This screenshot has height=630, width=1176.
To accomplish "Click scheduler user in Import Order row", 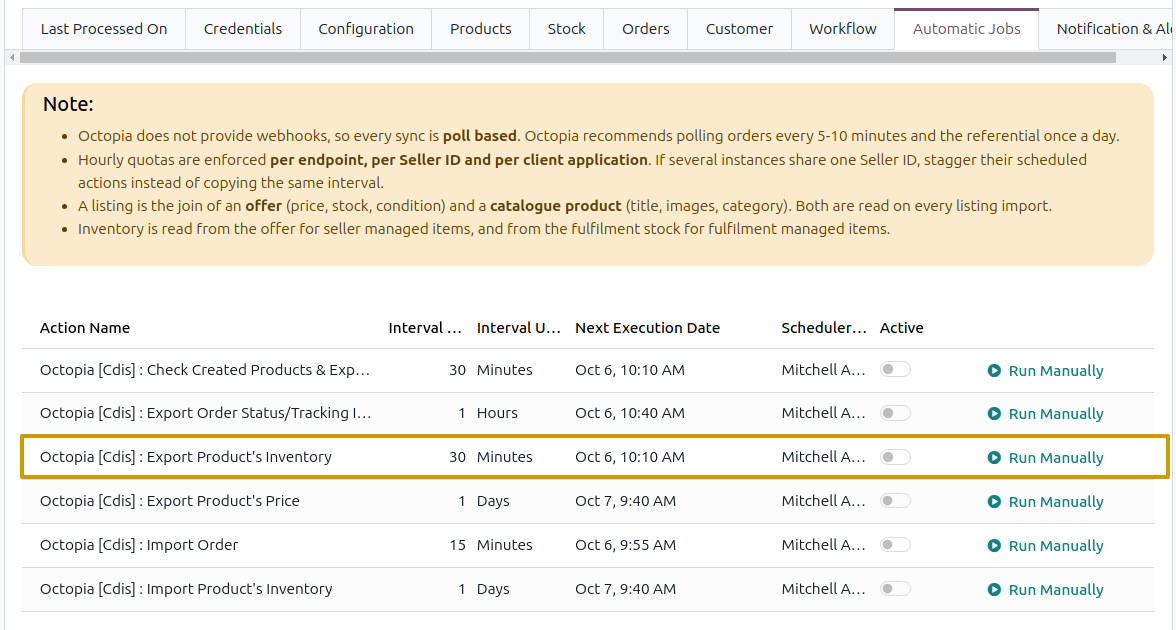I will point(824,545).
